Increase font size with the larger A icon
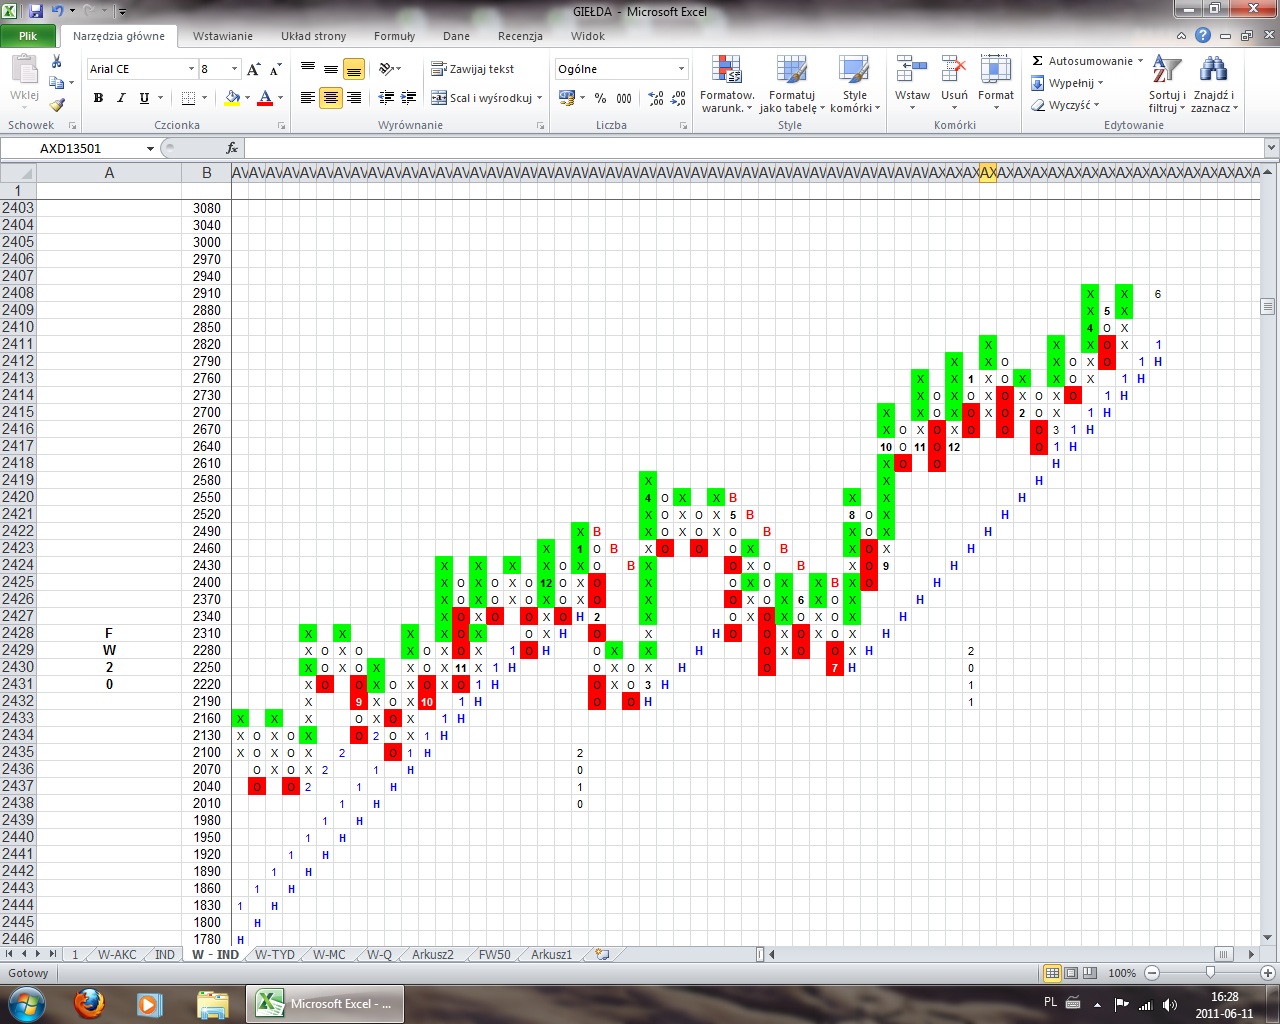This screenshot has width=1280, height=1024. (x=254, y=69)
